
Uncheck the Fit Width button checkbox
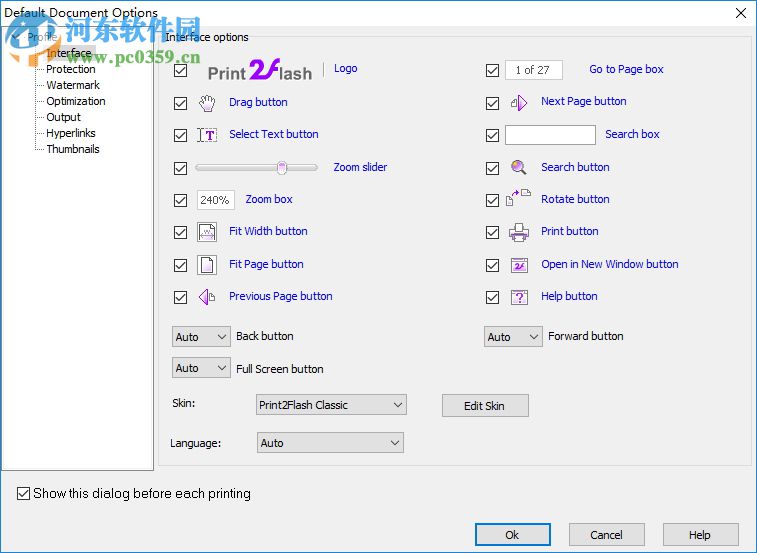tap(181, 232)
